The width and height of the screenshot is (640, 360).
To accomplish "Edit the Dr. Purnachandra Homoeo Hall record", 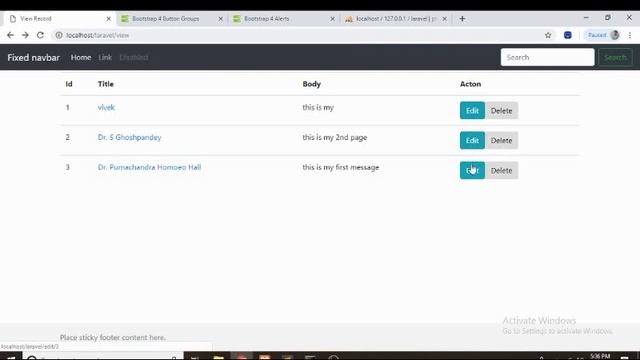I will click(472, 171).
